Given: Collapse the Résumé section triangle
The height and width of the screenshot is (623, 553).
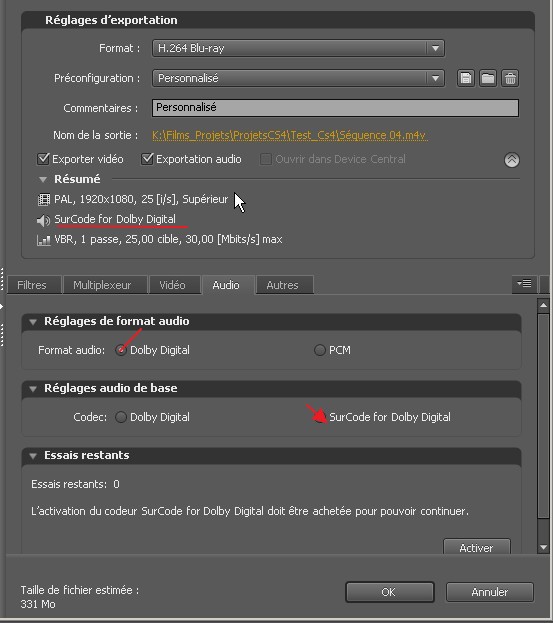Looking at the screenshot, I should (43, 180).
